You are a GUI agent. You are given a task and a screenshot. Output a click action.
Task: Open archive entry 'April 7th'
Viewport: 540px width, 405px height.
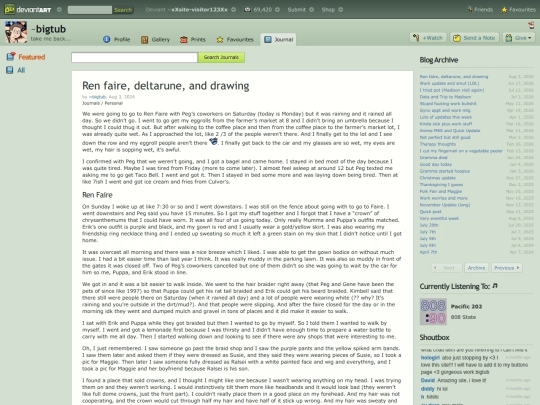428,252
